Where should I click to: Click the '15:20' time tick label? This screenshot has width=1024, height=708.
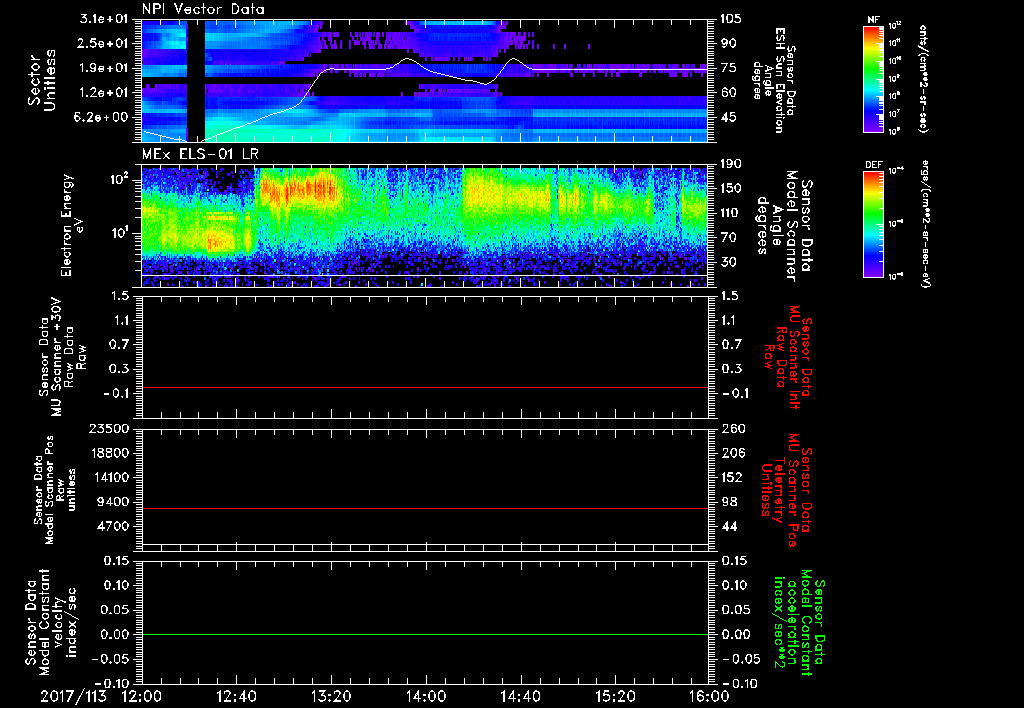pos(615,697)
